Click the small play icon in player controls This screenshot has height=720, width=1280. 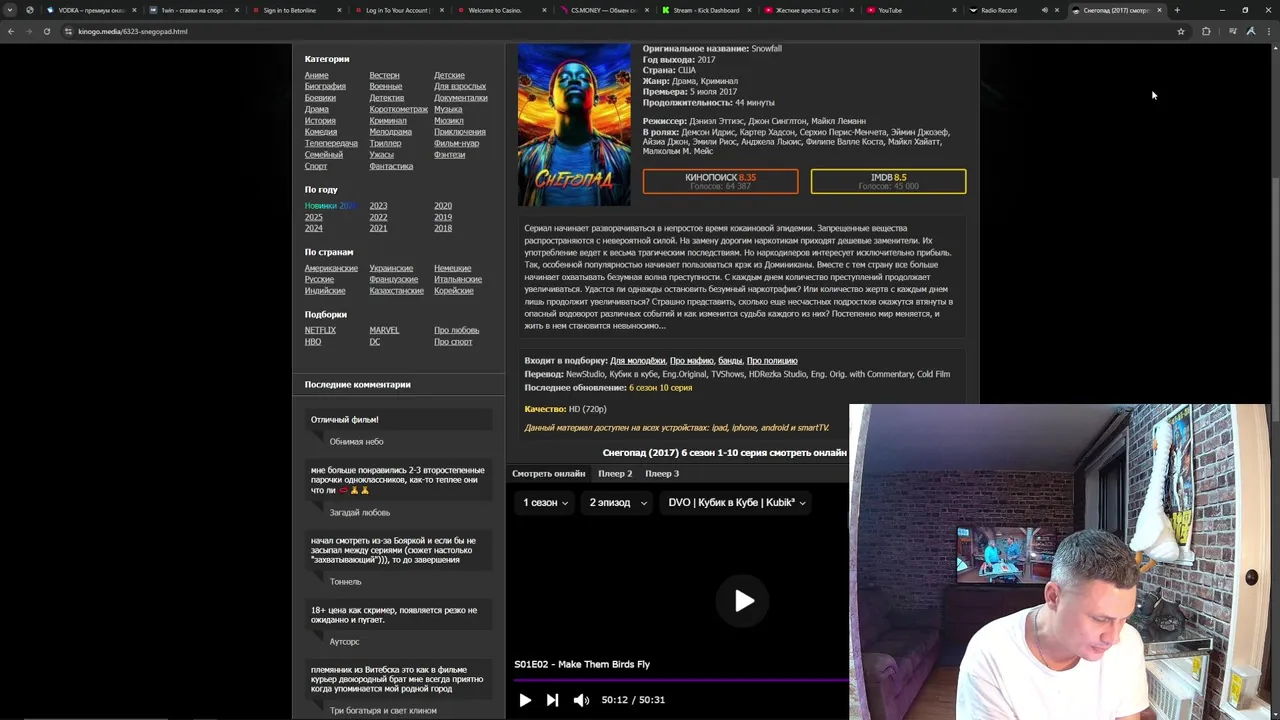(x=525, y=700)
